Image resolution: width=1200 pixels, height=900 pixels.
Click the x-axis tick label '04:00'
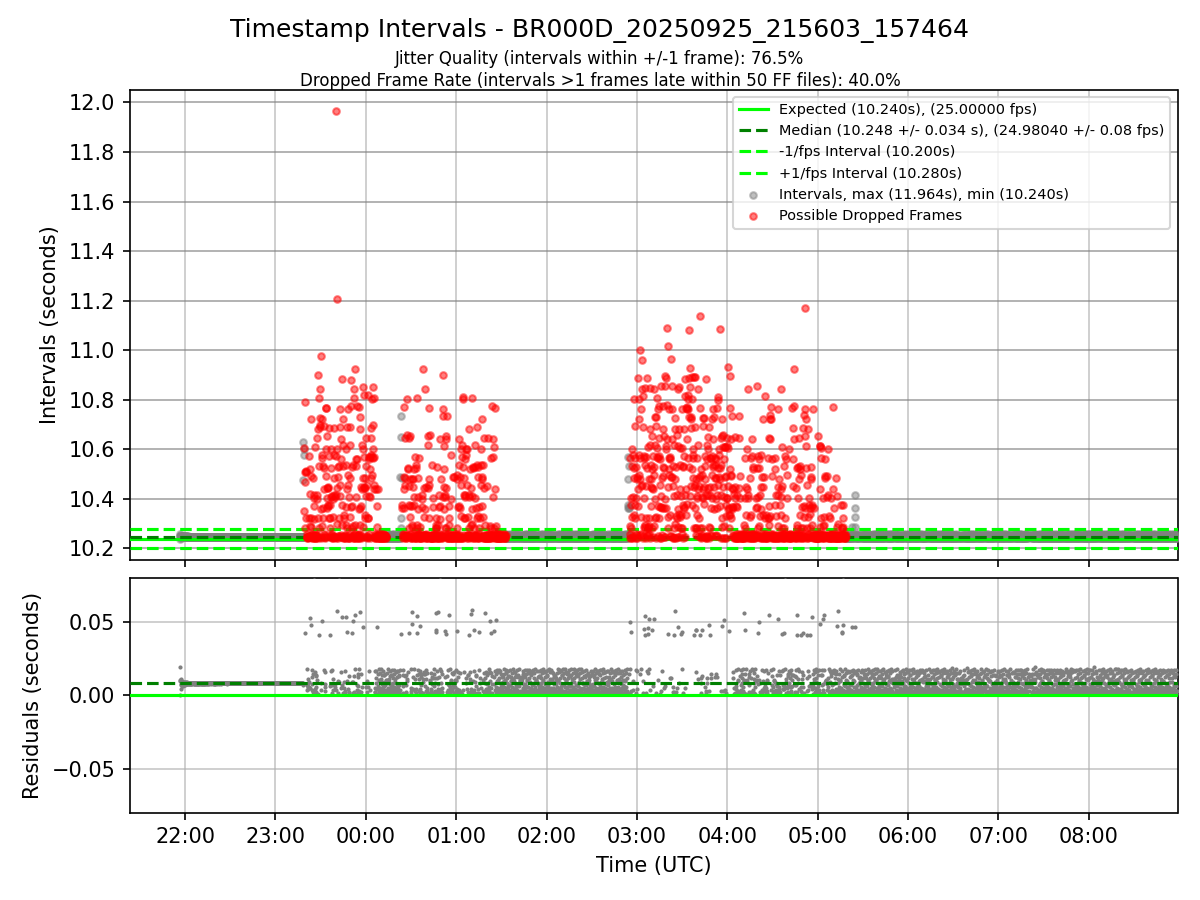tap(727, 834)
